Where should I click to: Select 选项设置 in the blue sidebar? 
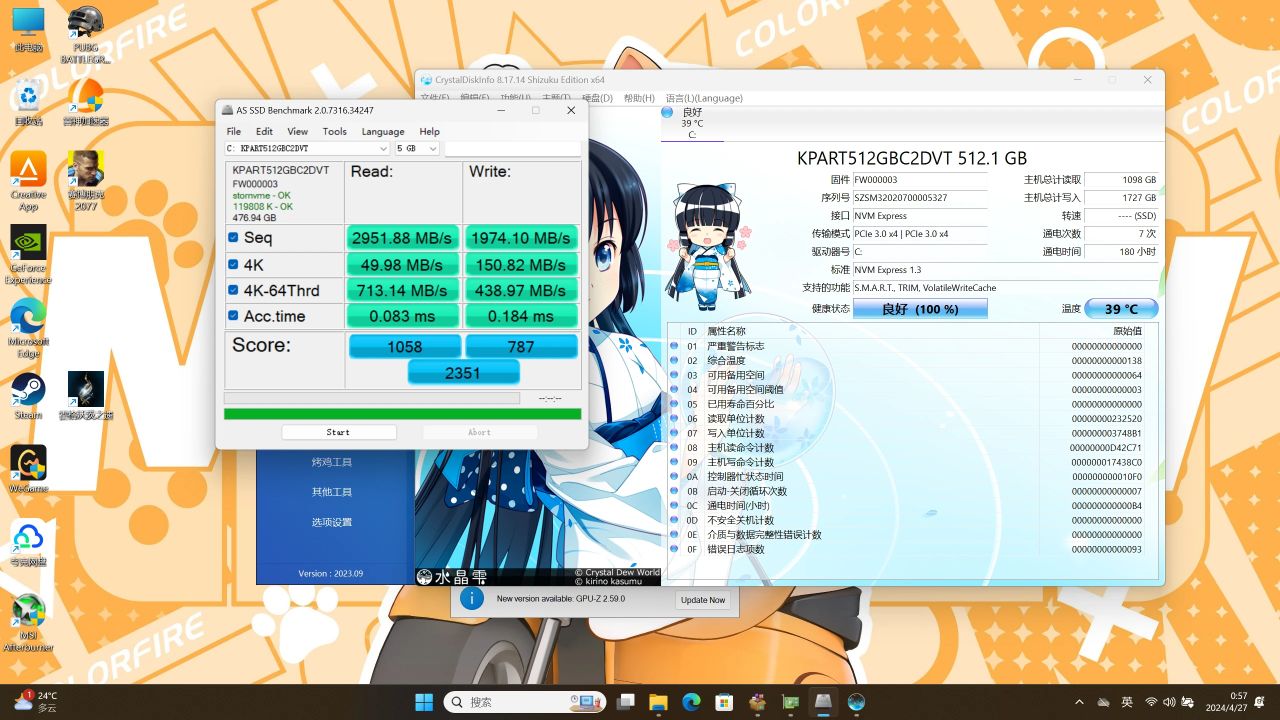pyautogui.click(x=332, y=522)
